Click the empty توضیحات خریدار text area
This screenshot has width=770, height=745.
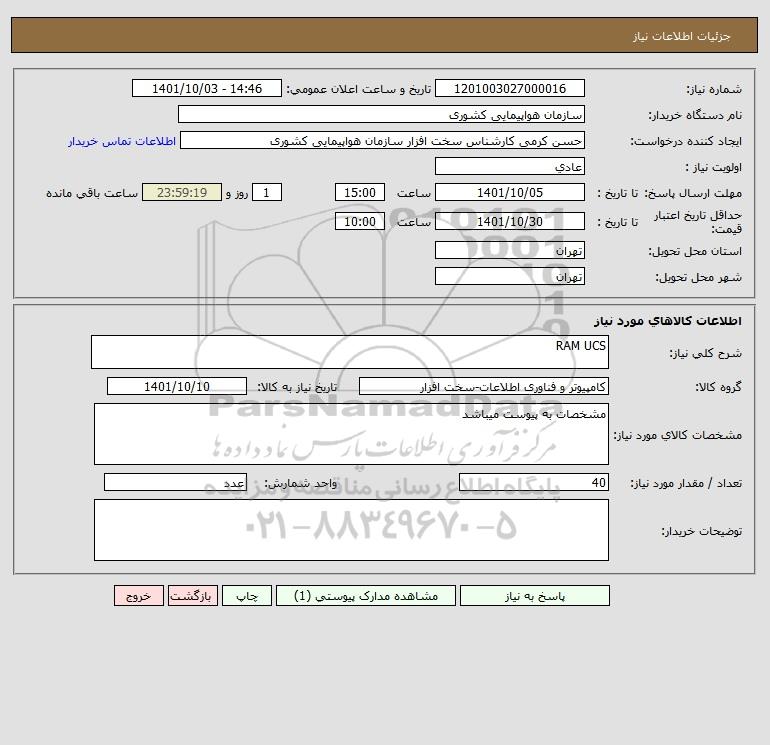[x=351, y=530]
